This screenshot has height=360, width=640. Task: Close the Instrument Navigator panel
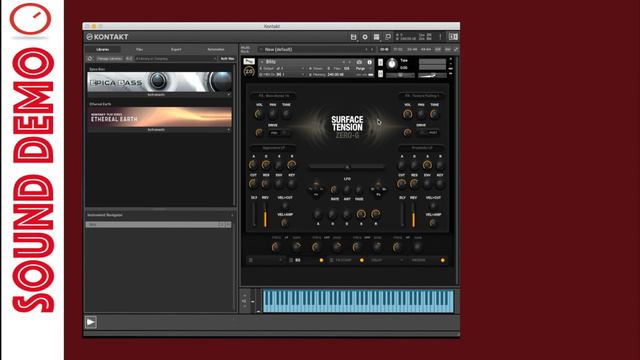click(232, 215)
